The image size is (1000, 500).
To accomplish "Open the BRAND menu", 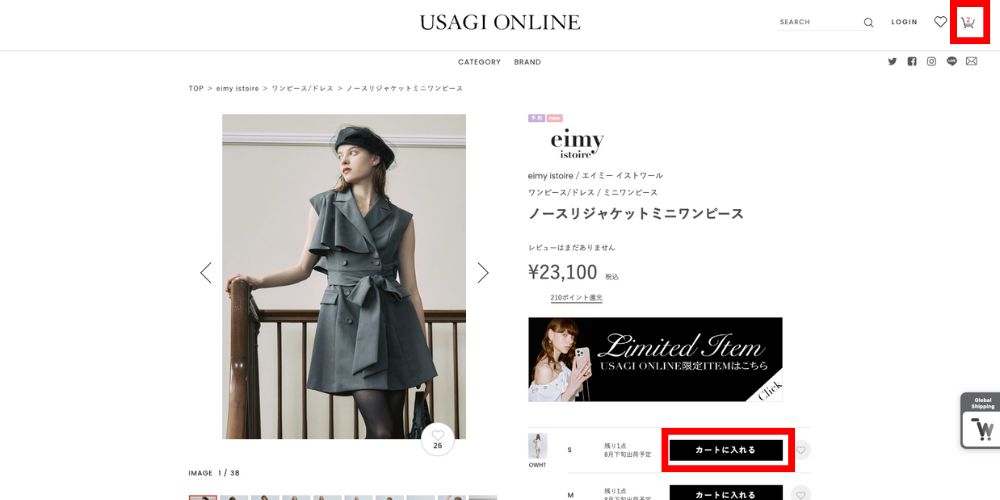I will (527, 62).
